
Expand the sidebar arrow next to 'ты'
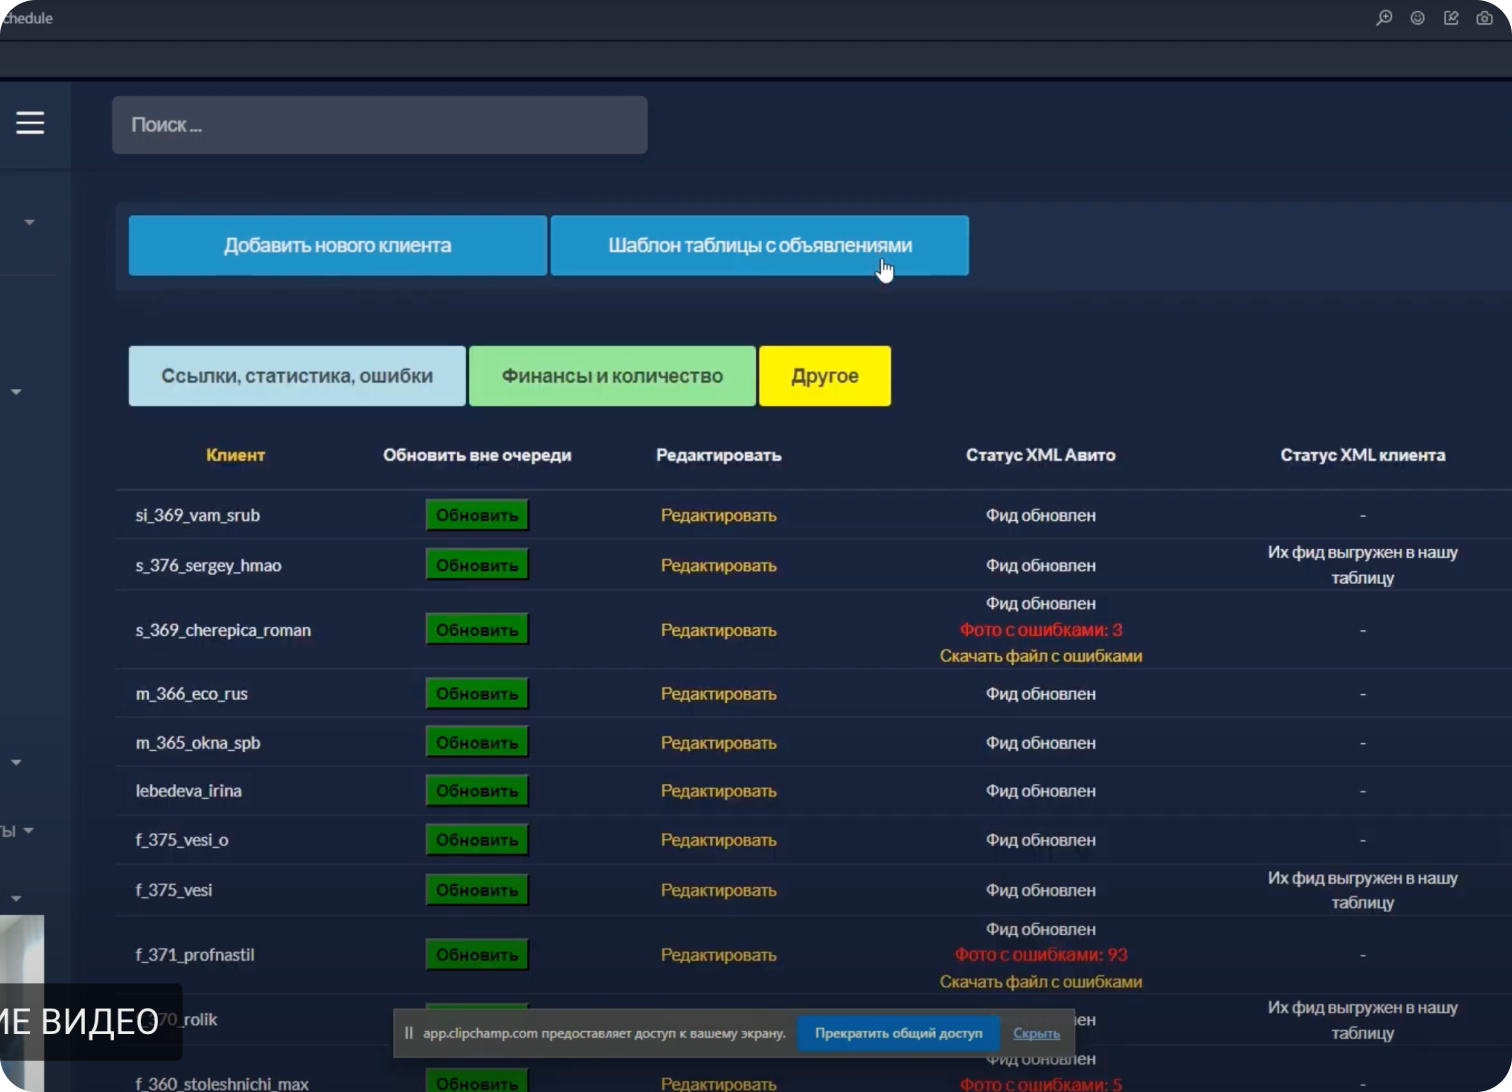28,830
